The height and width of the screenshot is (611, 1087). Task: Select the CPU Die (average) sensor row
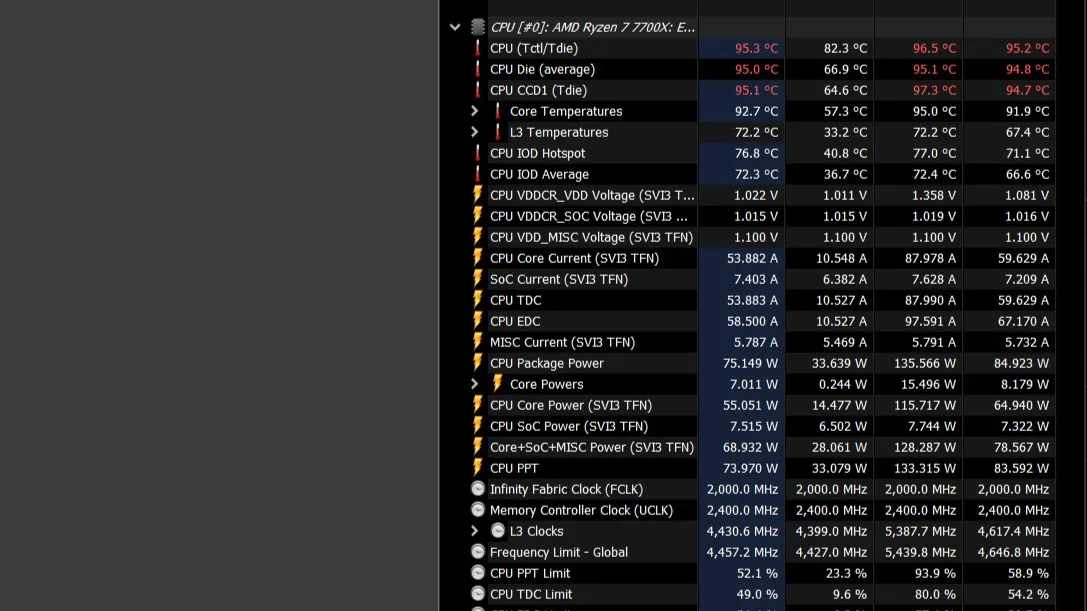point(542,69)
